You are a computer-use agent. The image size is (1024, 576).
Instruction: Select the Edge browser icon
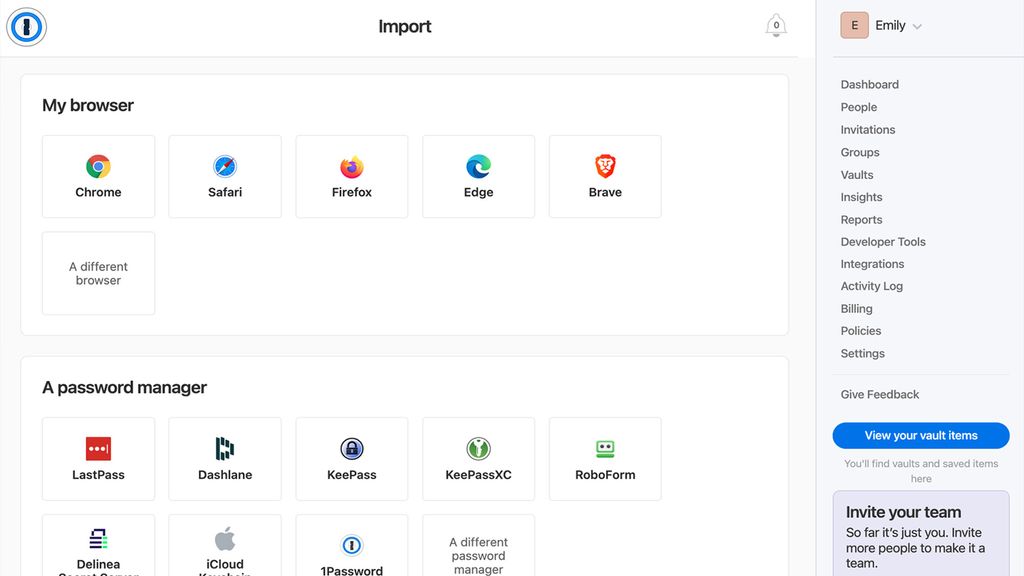pyautogui.click(x=478, y=176)
